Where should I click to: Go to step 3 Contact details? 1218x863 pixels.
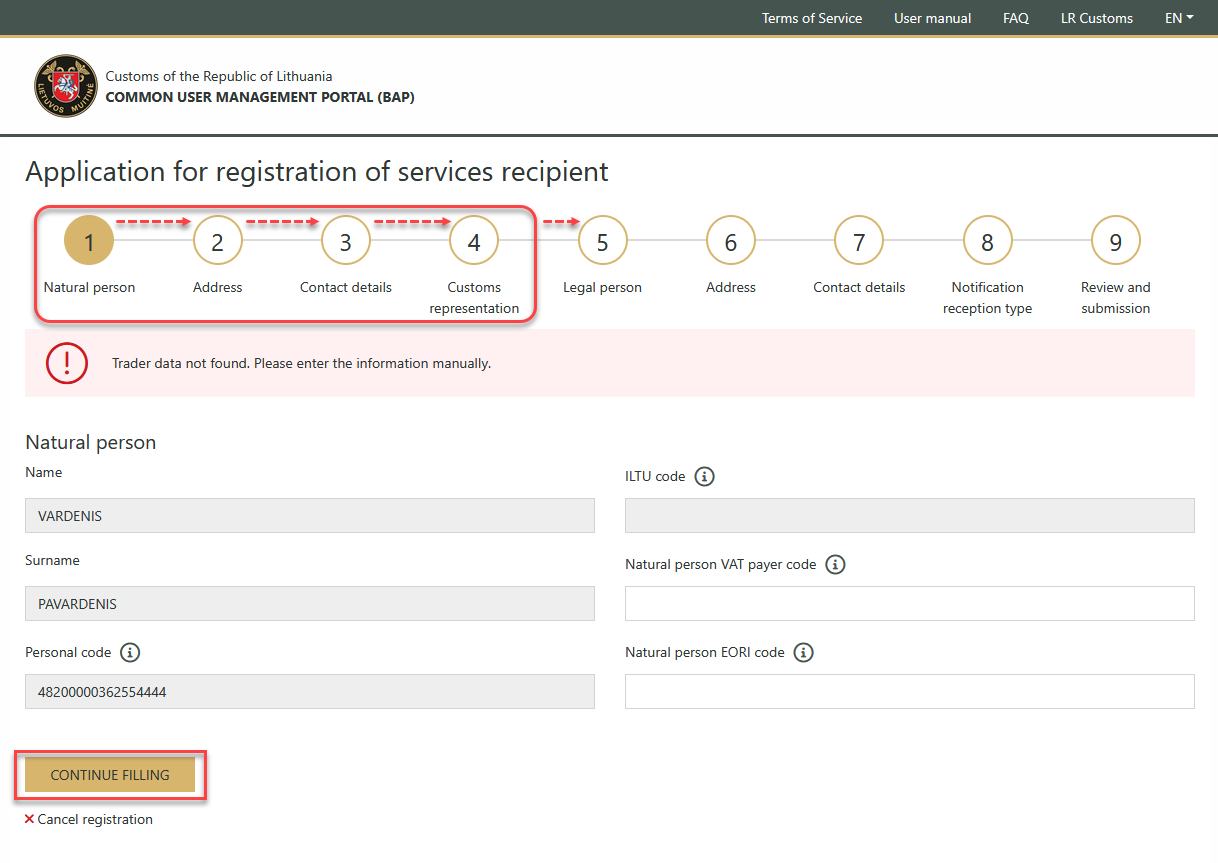tap(346, 242)
